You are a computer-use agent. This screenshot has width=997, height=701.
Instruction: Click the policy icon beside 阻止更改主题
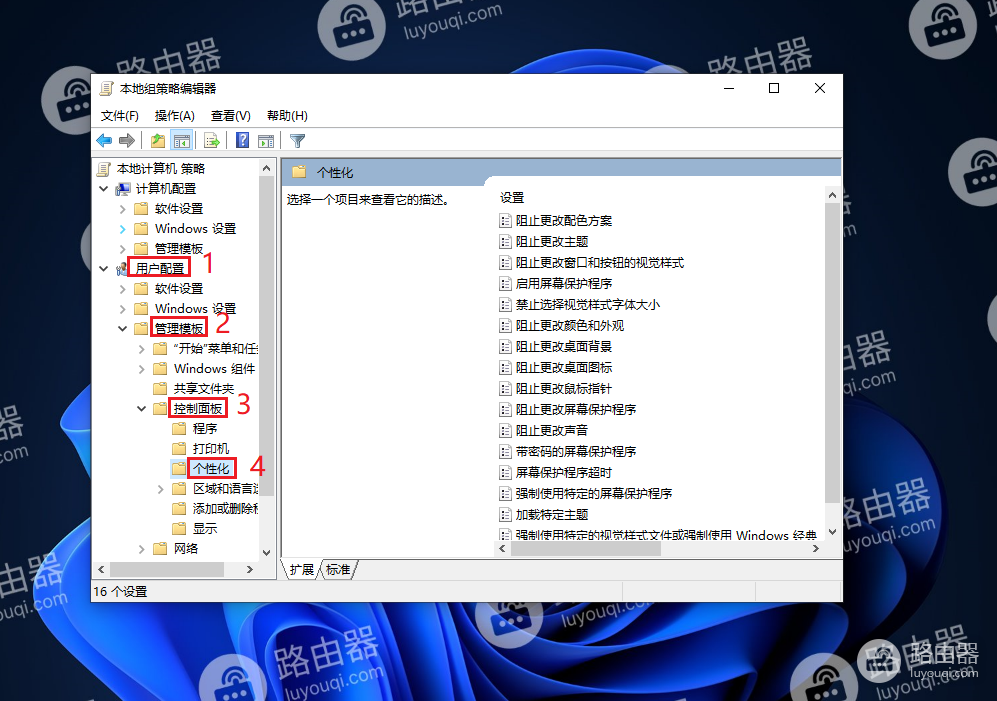pos(505,242)
